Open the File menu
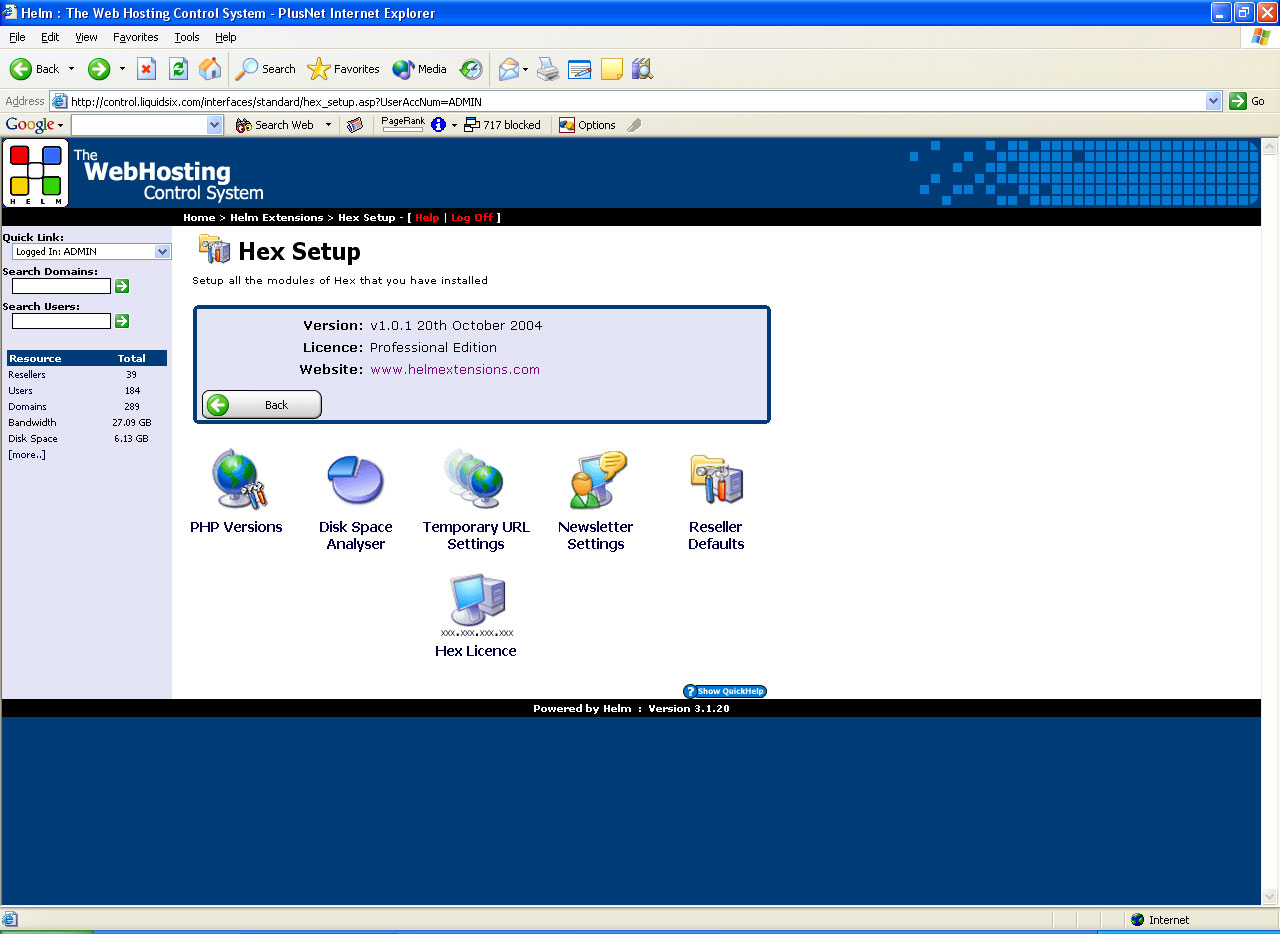This screenshot has width=1280, height=934. [17, 37]
